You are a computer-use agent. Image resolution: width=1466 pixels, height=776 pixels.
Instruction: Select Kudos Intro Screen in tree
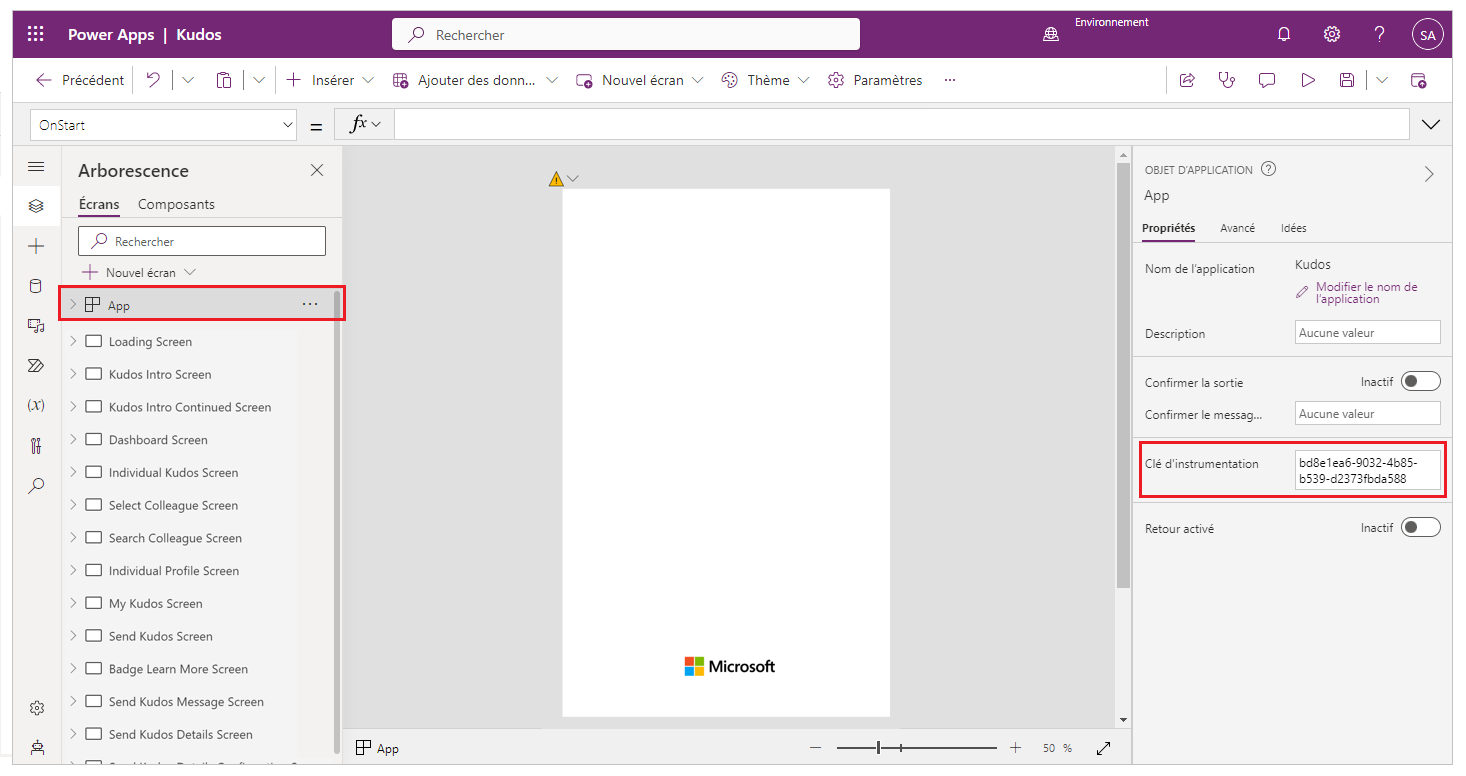[160, 374]
